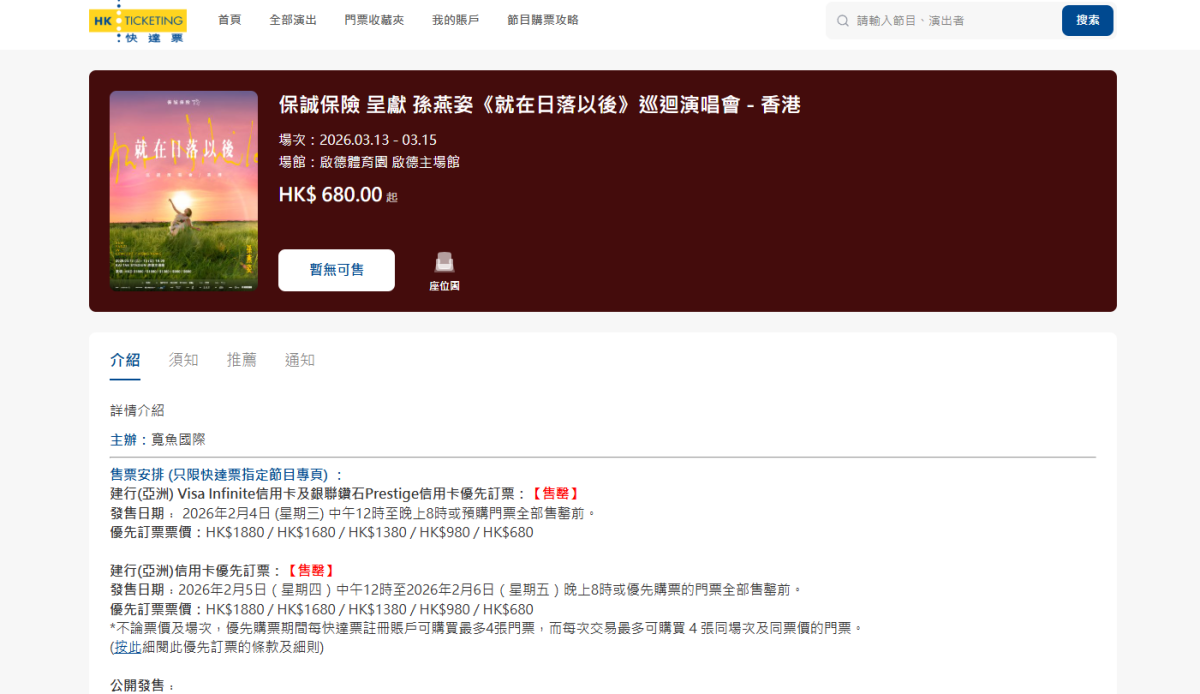The height and width of the screenshot is (694, 1200).
Task: Go to 首頁 in navigation bar
Action: pos(229,20)
